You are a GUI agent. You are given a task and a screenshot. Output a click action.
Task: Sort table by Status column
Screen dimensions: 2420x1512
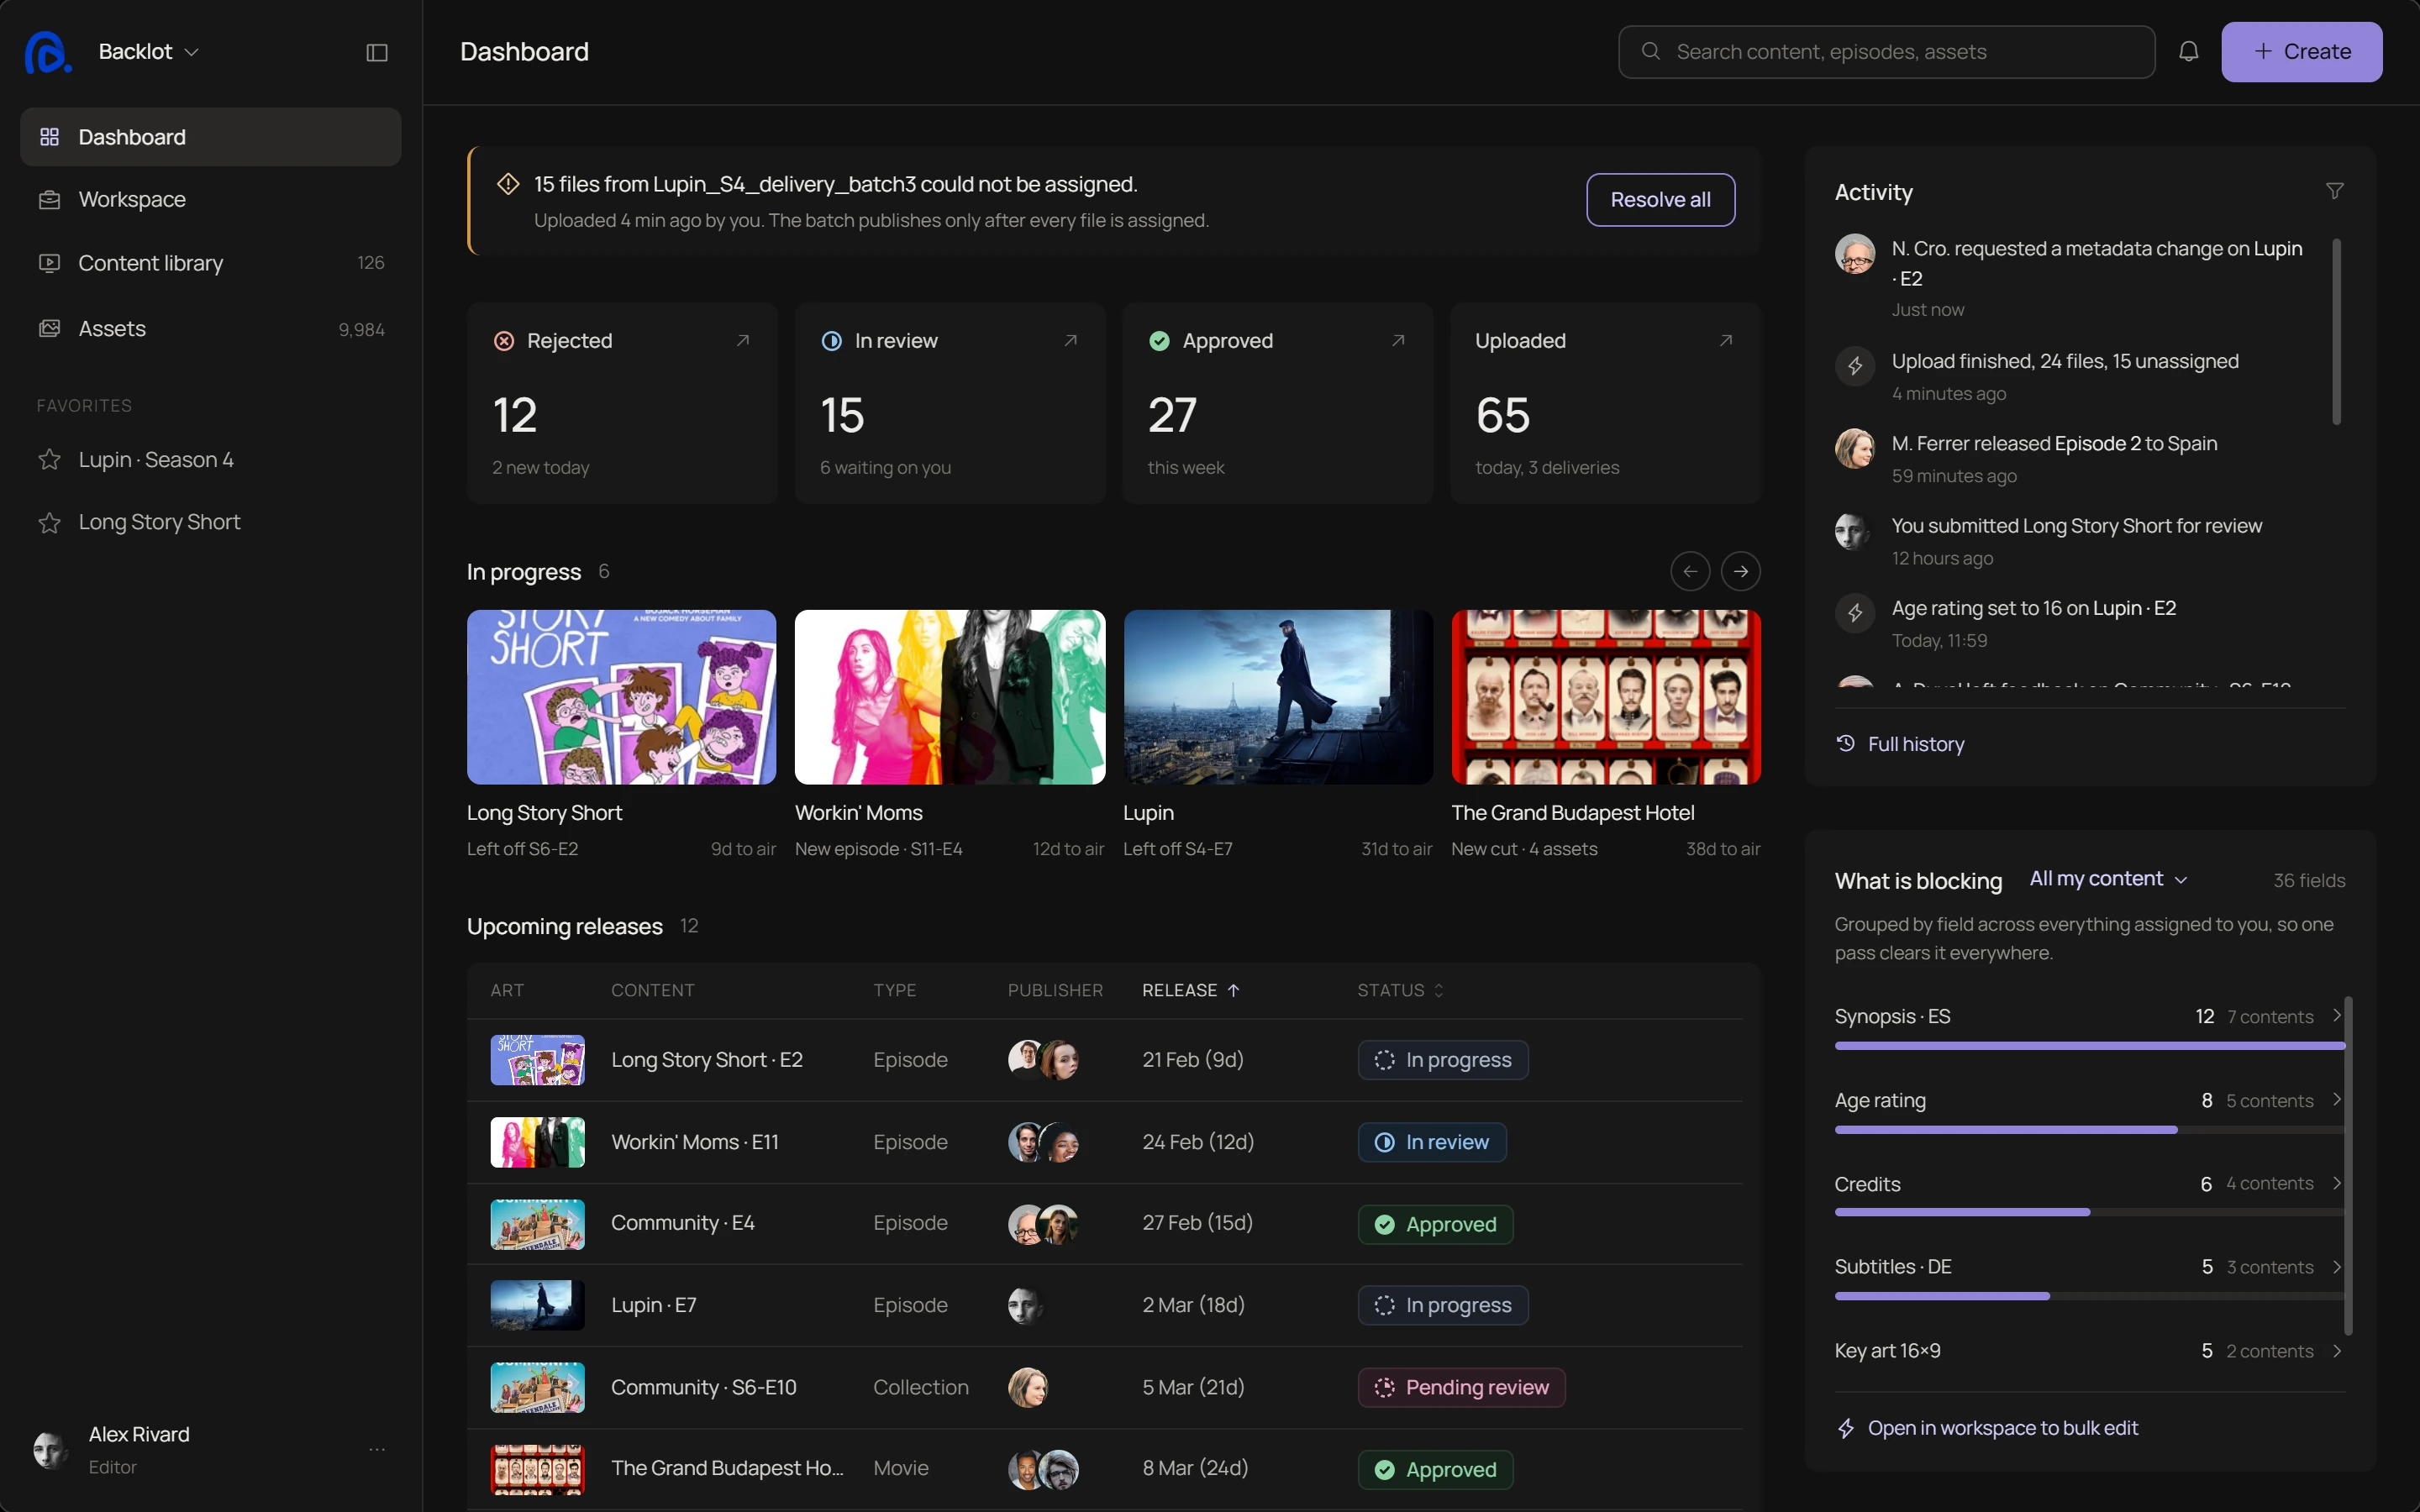(1400, 990)
